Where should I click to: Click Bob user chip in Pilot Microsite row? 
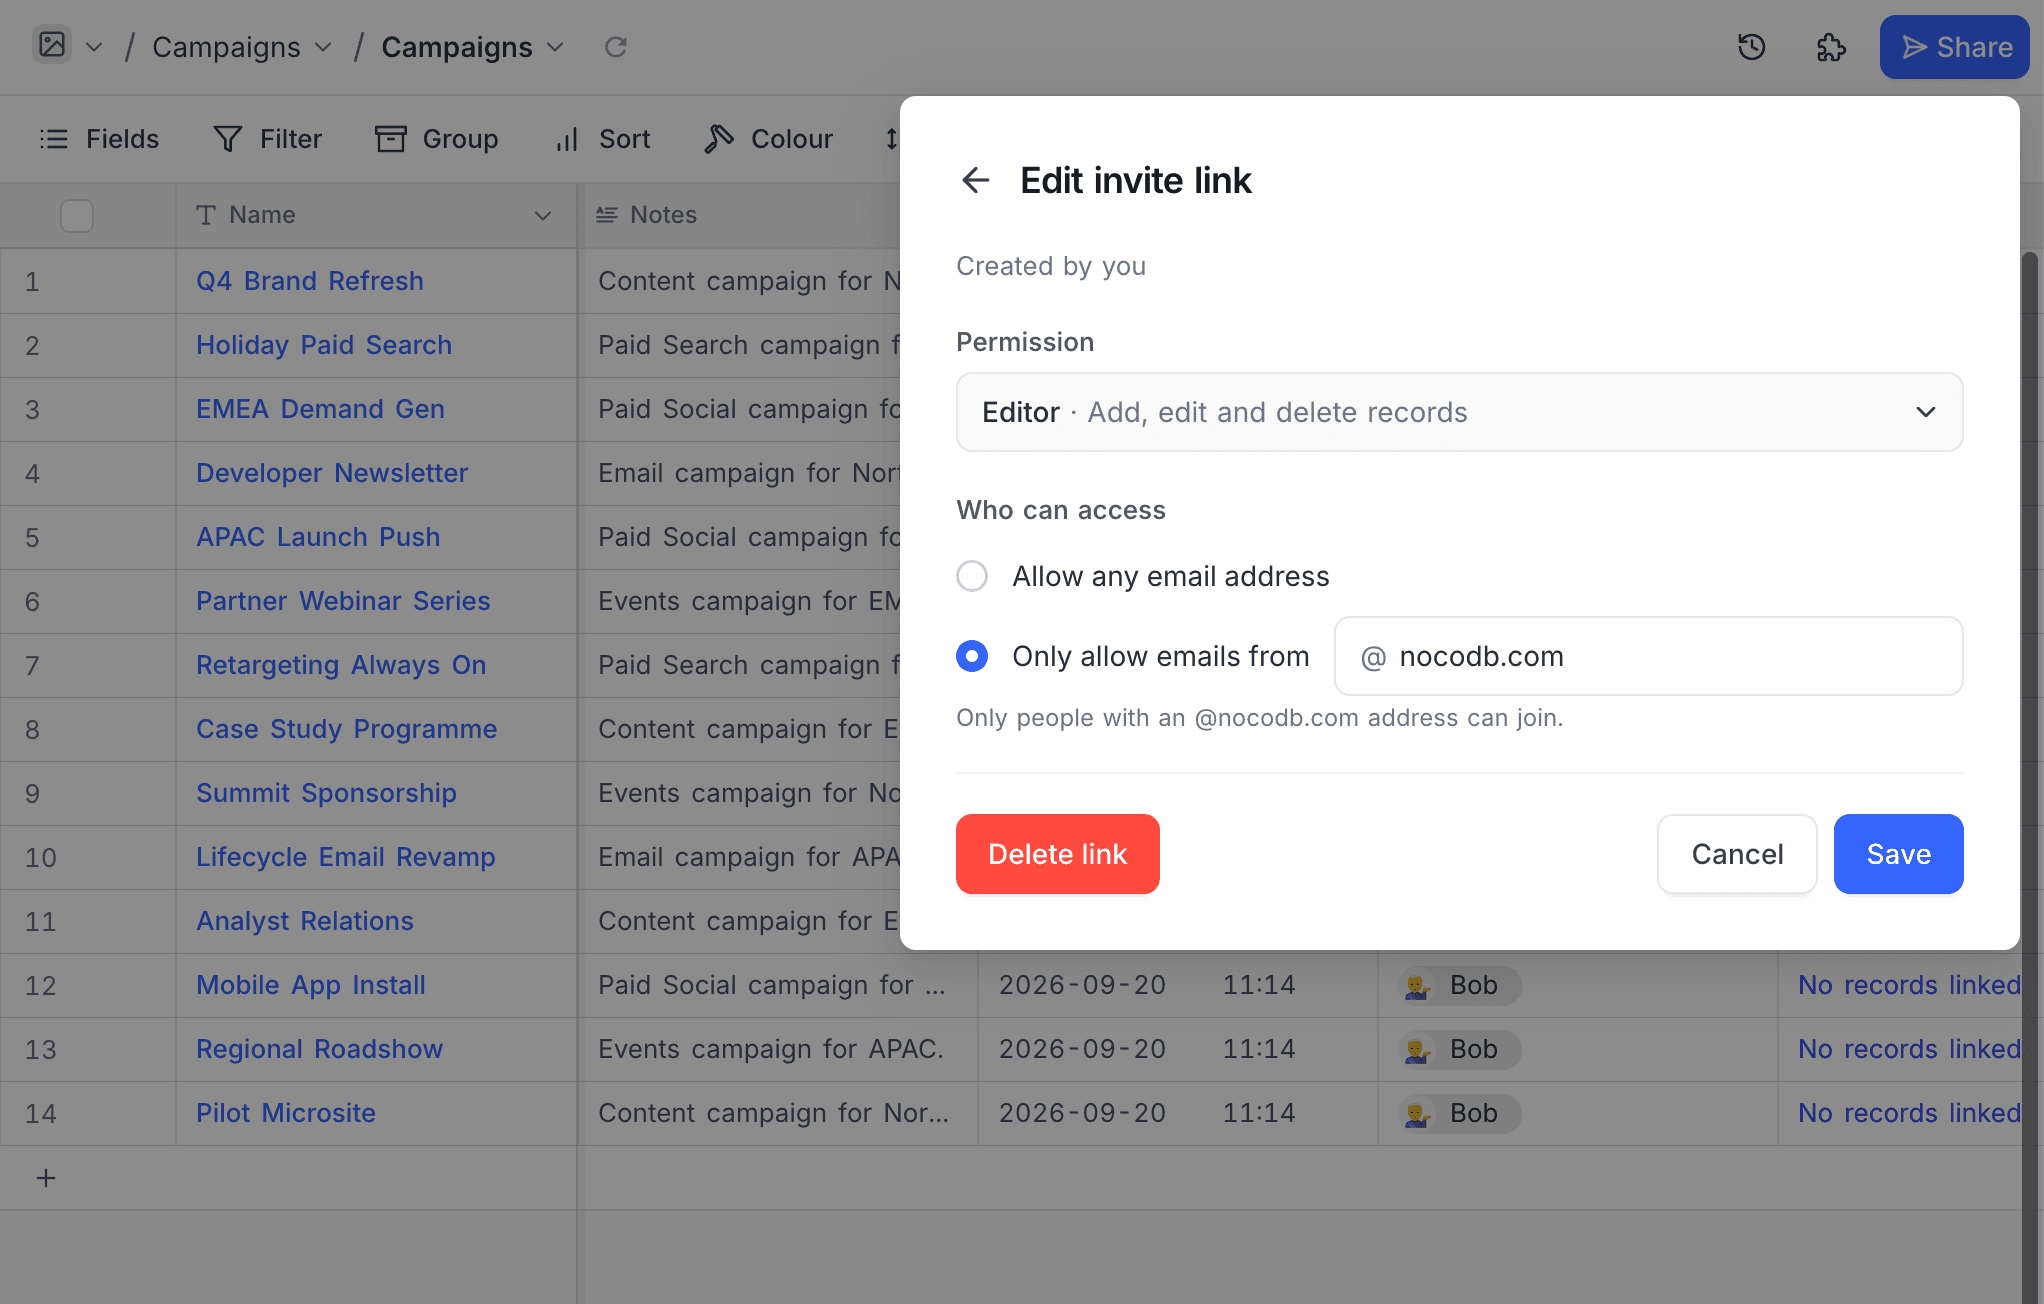(x=1459, y=1113)
